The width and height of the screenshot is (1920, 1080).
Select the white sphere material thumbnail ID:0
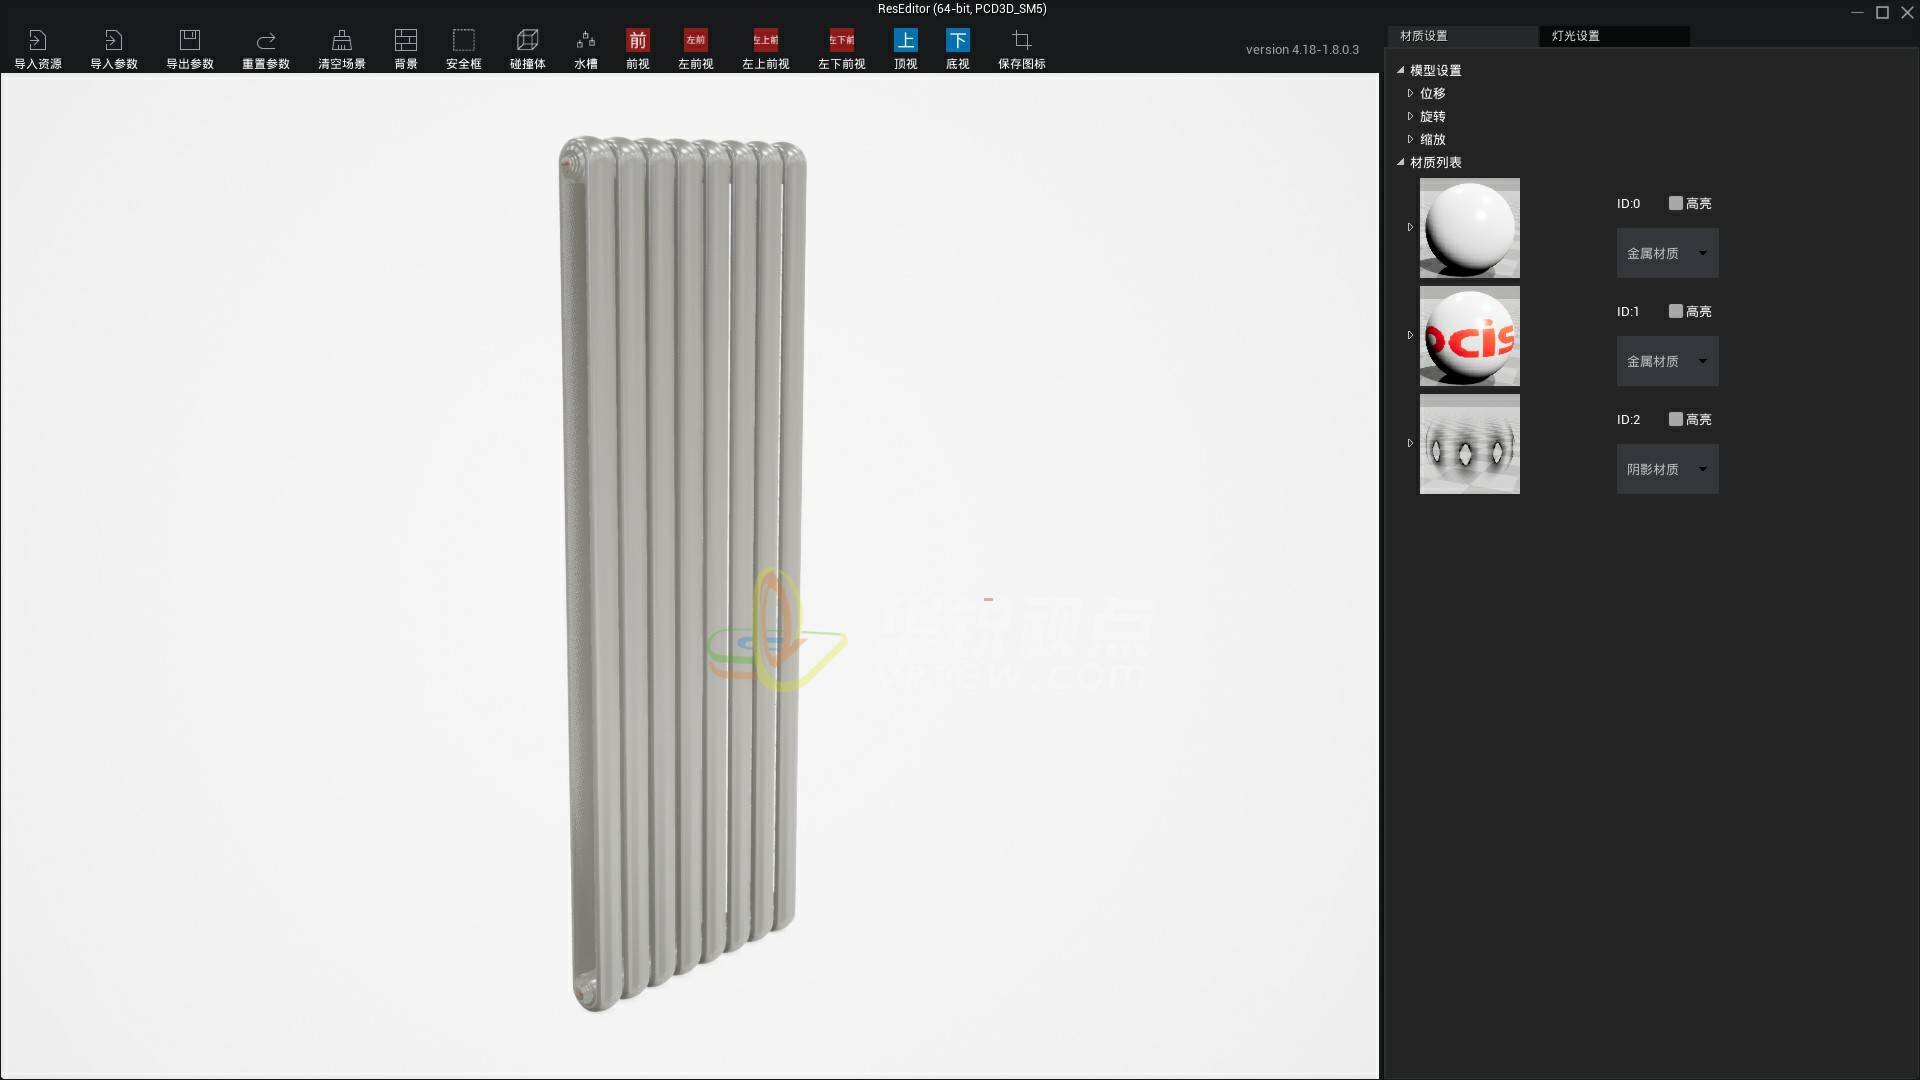tap(1469, 228)
